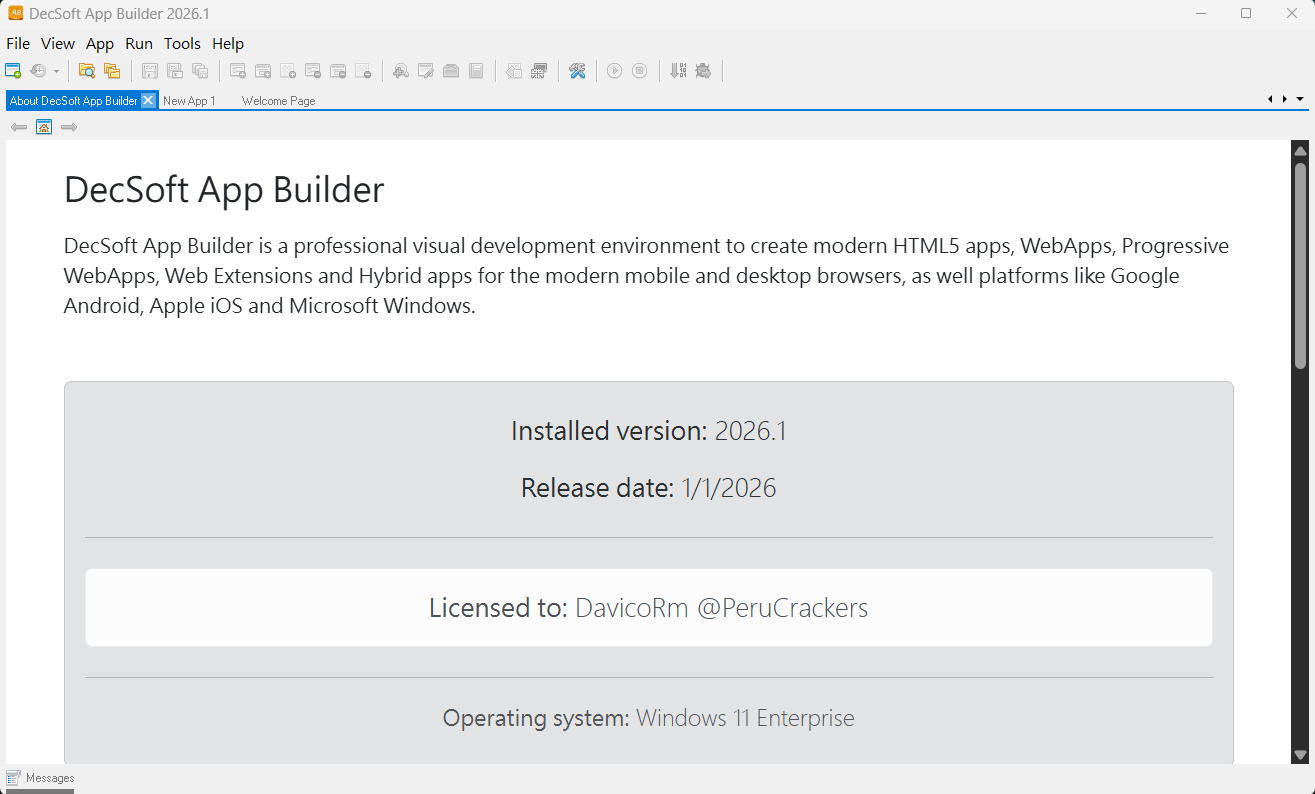This screenshot has width=1315, height=794.
Task: Click the forward arrow navigation icon
Action: [69, 127]
